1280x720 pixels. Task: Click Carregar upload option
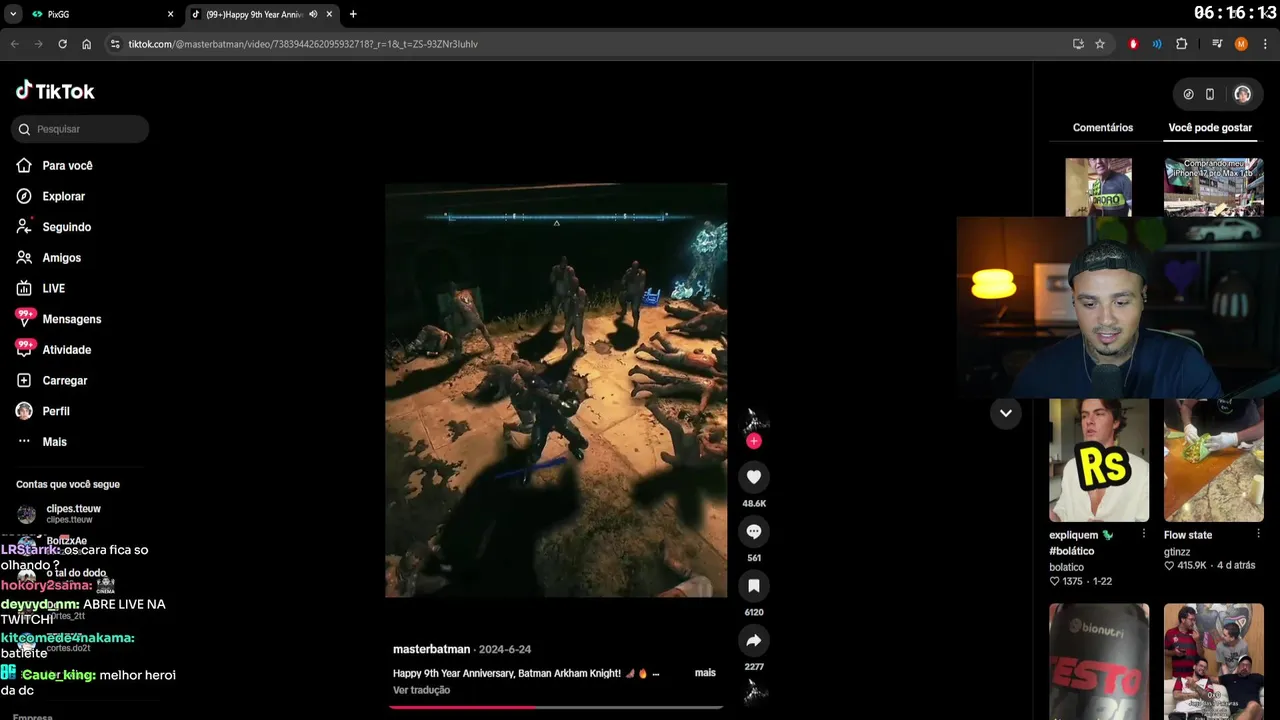64,381
